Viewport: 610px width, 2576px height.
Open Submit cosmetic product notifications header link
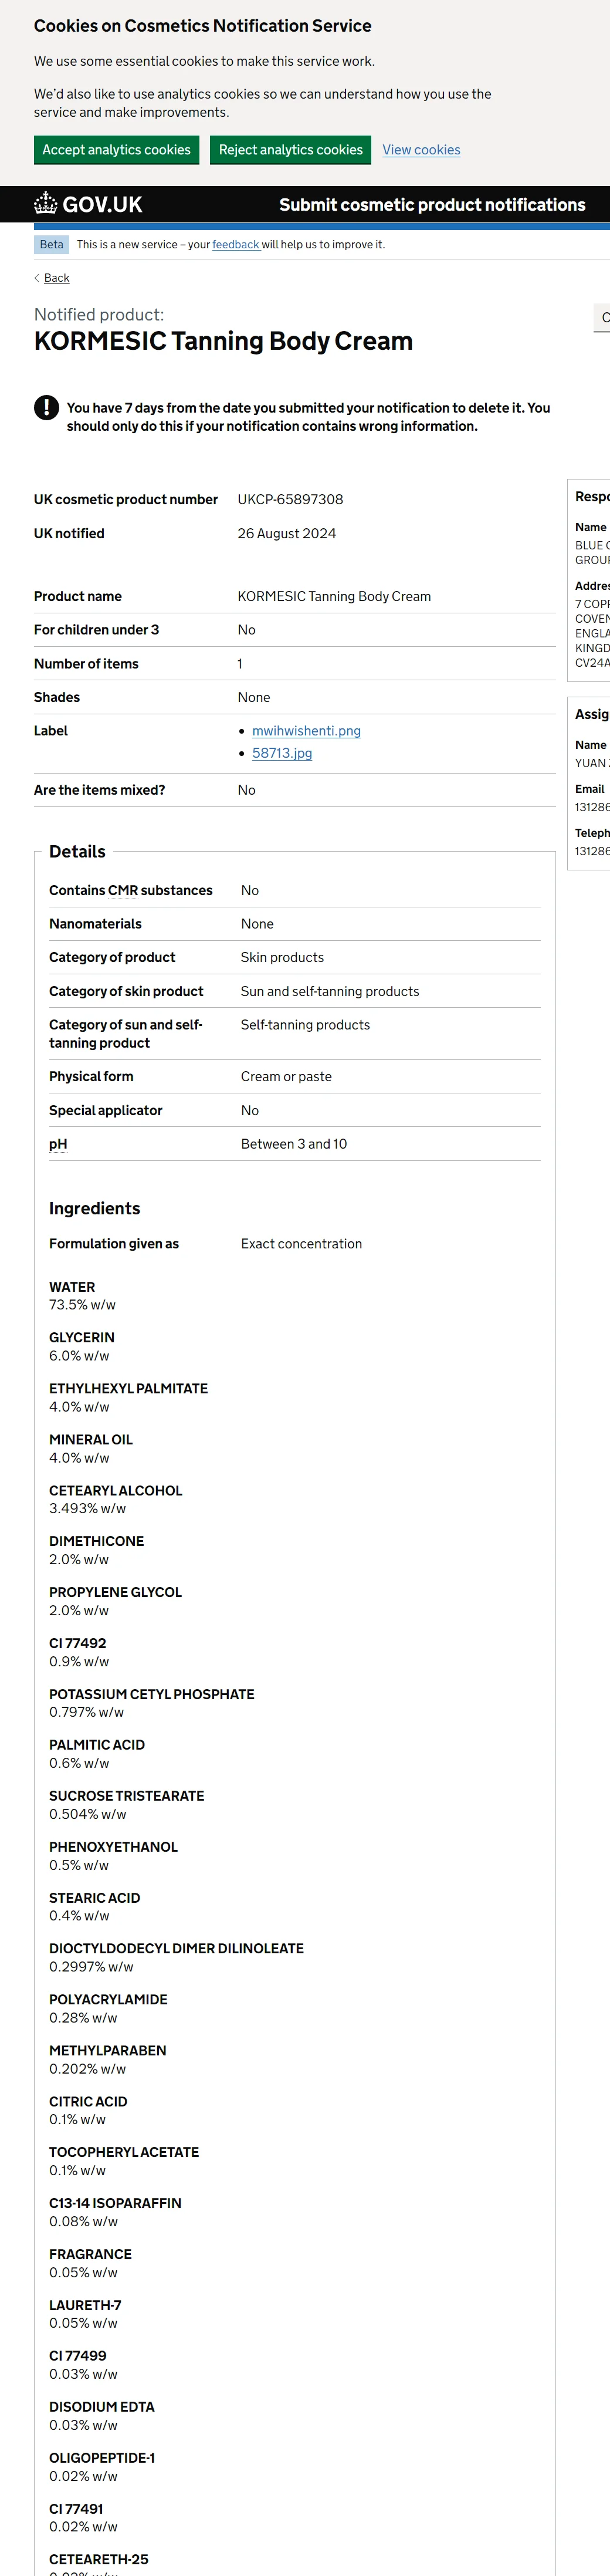(x=432, y=205)
